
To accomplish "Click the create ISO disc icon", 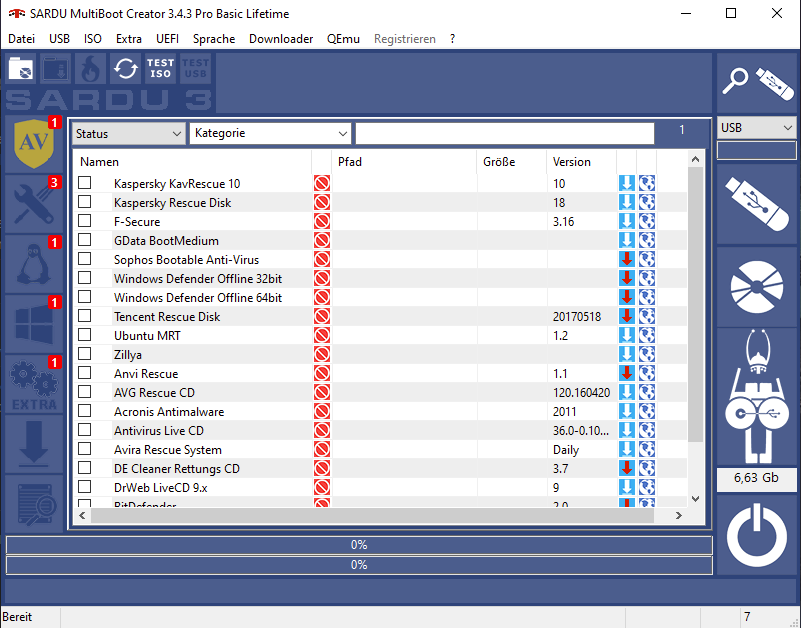I will (757, 287).
